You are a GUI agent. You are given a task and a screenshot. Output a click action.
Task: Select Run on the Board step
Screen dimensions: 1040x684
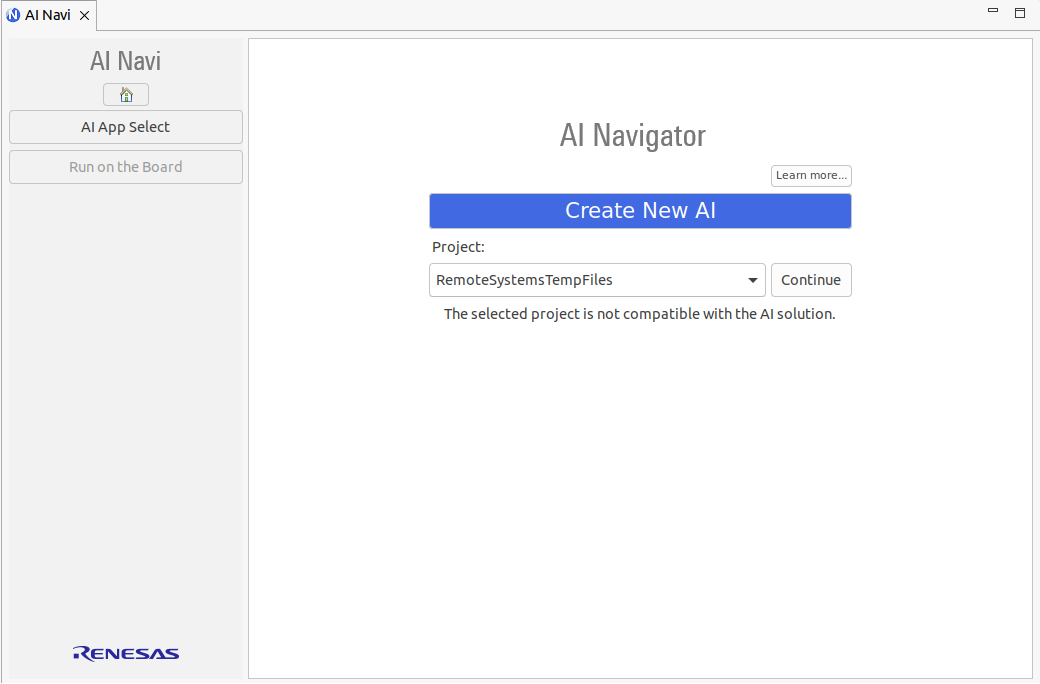[126, 167]
